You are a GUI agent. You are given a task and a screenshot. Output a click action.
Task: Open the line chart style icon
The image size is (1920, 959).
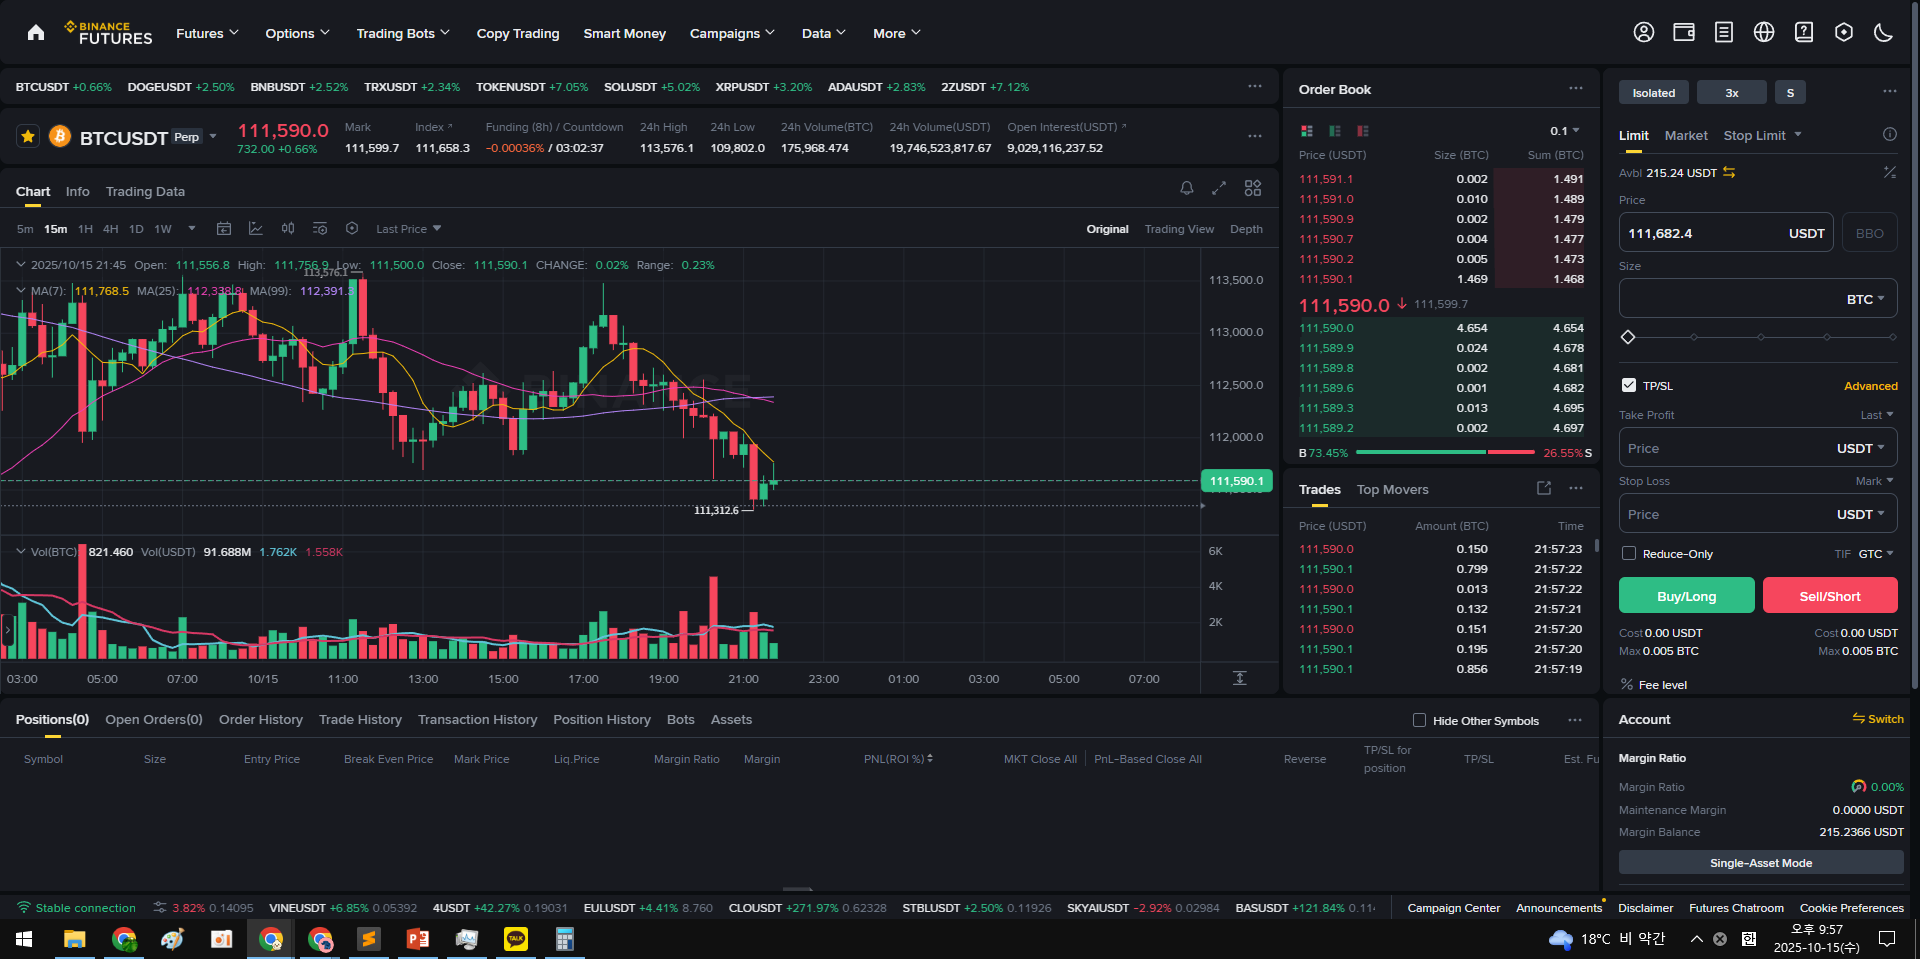coord(256,229)
